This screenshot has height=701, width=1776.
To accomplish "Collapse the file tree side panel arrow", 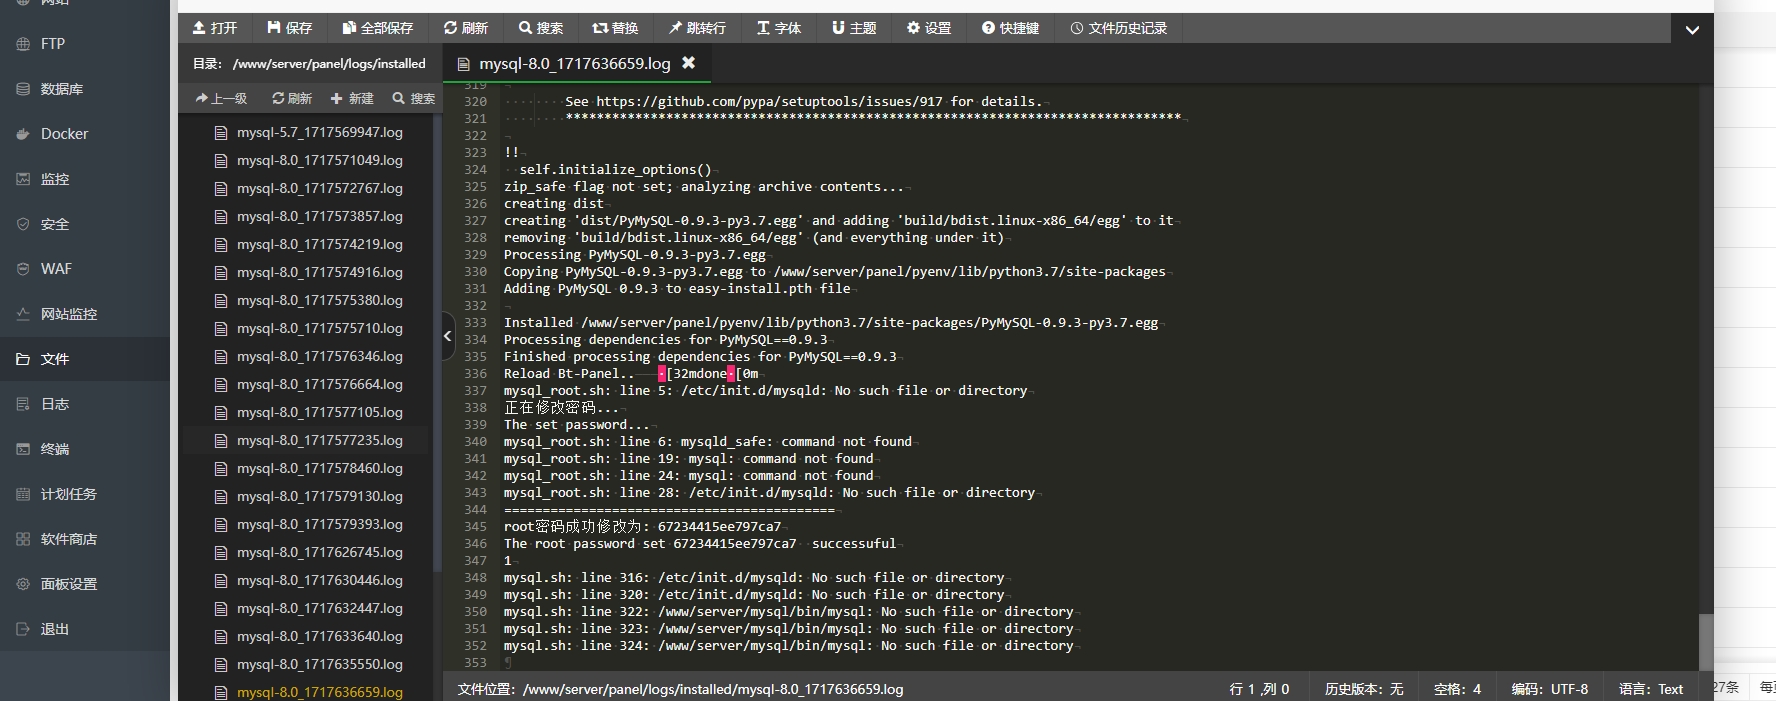I will [448, 337].
